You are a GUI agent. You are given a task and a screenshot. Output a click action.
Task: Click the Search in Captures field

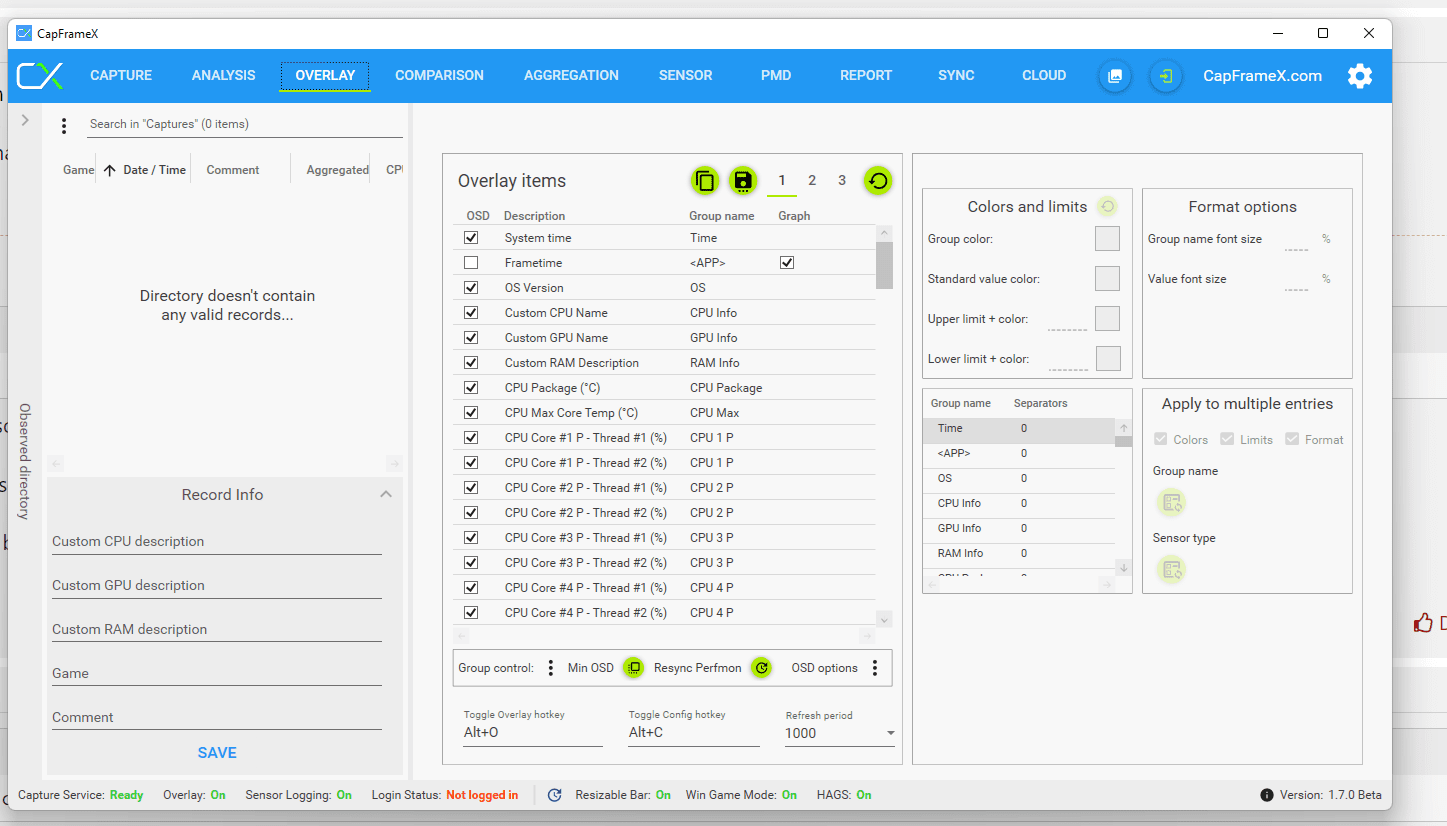[x=245, y=125]
